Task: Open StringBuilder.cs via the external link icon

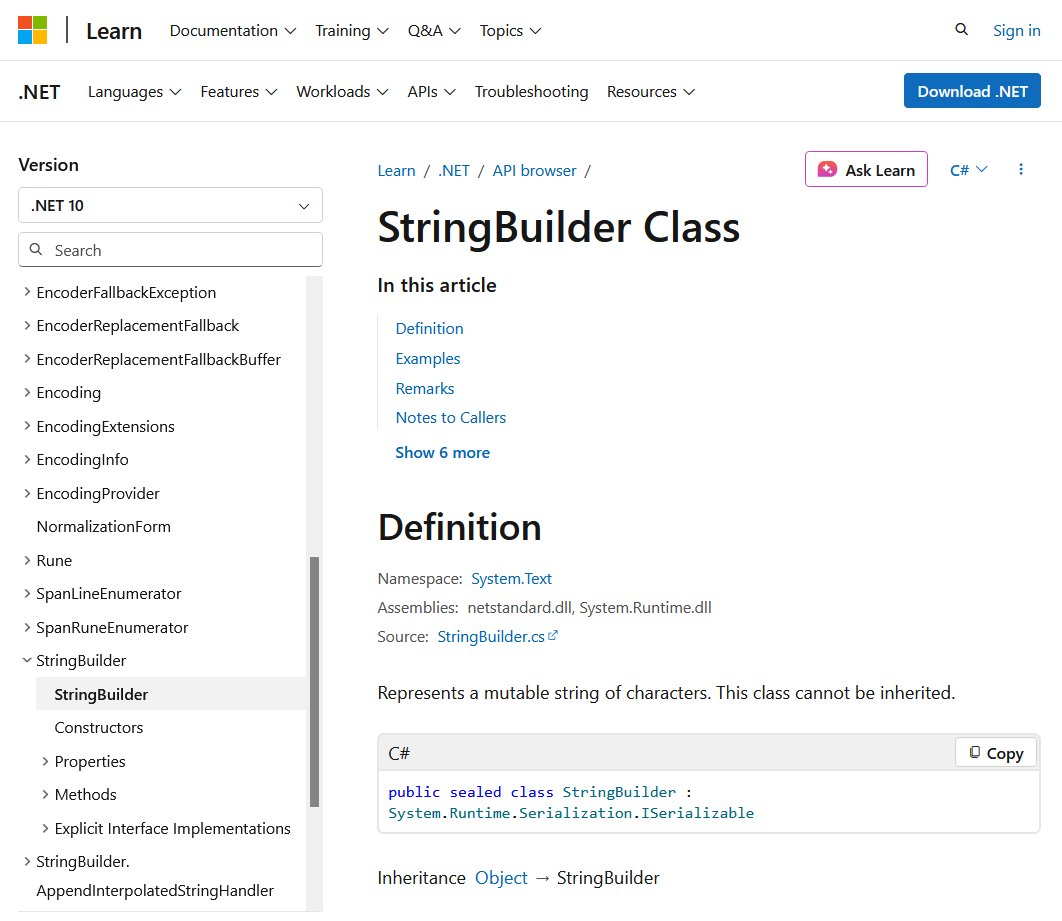Action: click(553, 635)
